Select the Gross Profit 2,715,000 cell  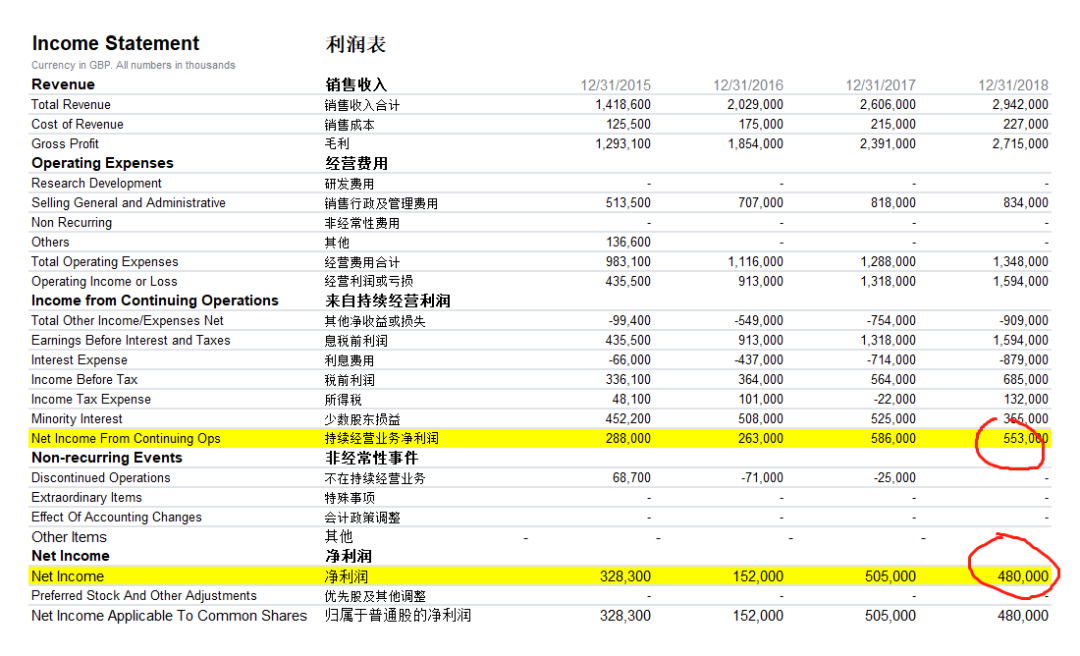coord(1020,144)
